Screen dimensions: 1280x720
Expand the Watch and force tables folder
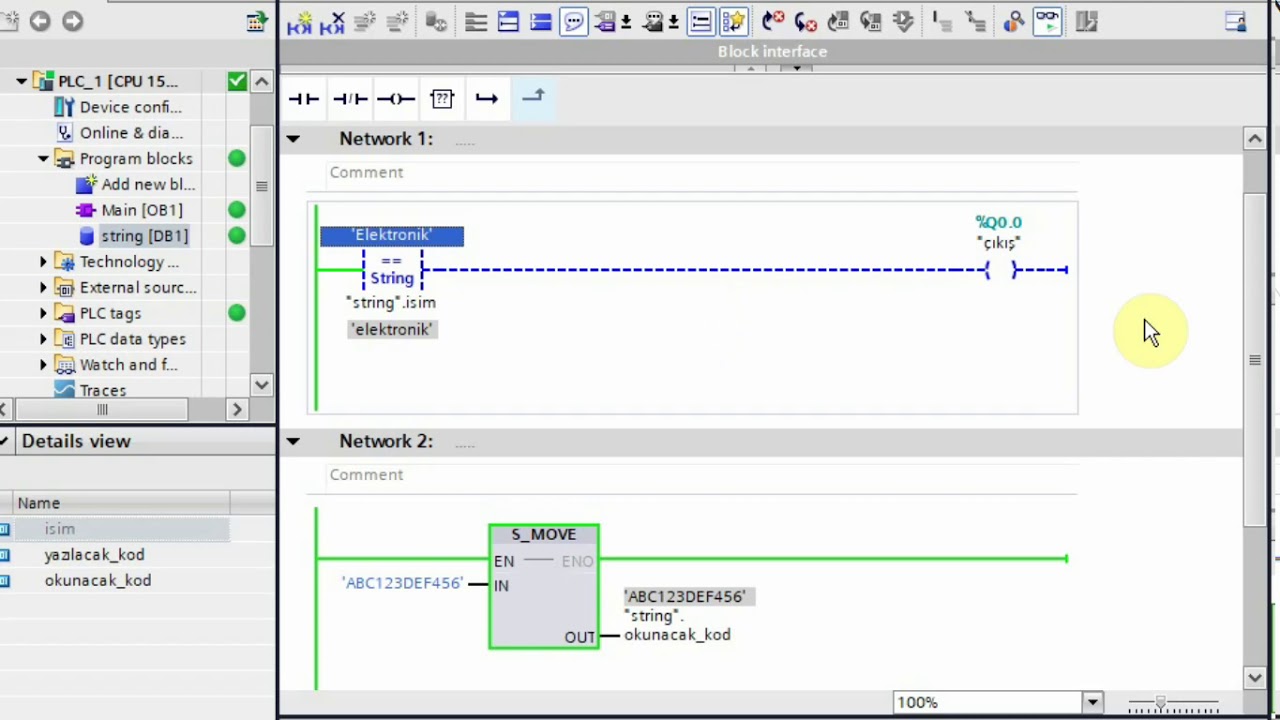pyautogui.click(x=43, y=365)
